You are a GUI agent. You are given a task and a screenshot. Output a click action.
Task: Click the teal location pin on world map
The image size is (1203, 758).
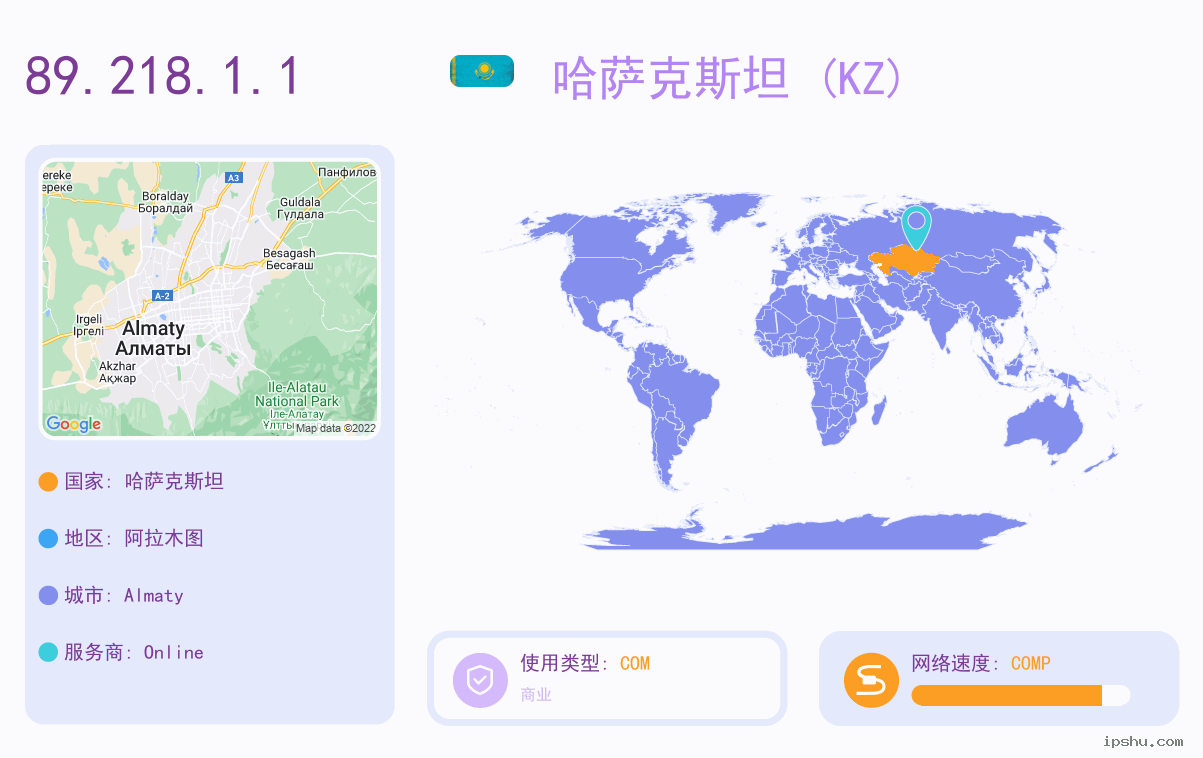point(915,227)
